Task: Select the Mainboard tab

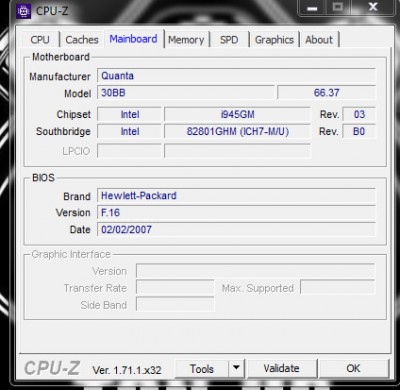Action: (x=133, y=39)
